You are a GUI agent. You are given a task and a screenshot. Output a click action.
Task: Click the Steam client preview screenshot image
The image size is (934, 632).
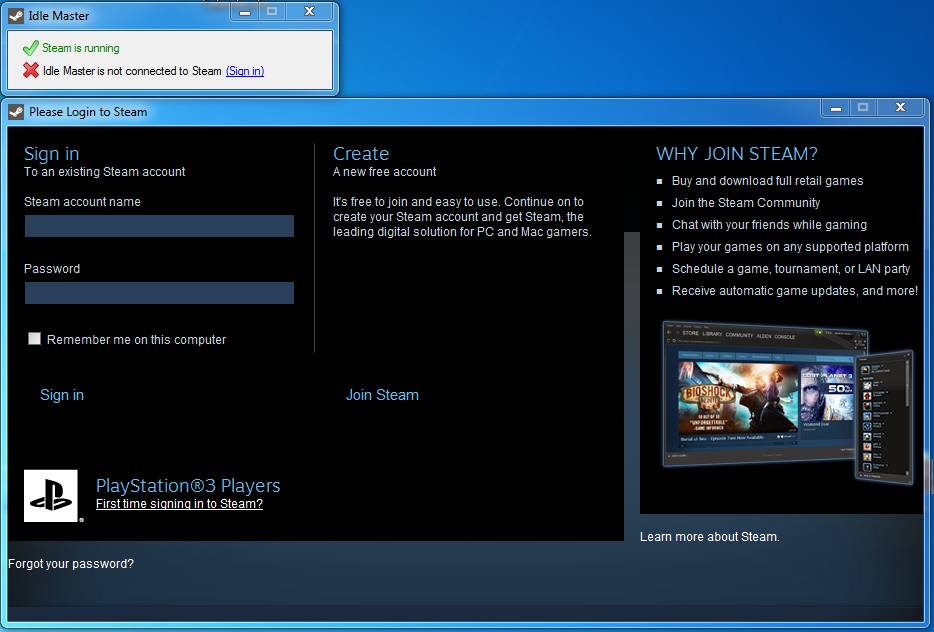tap(787, 401)
